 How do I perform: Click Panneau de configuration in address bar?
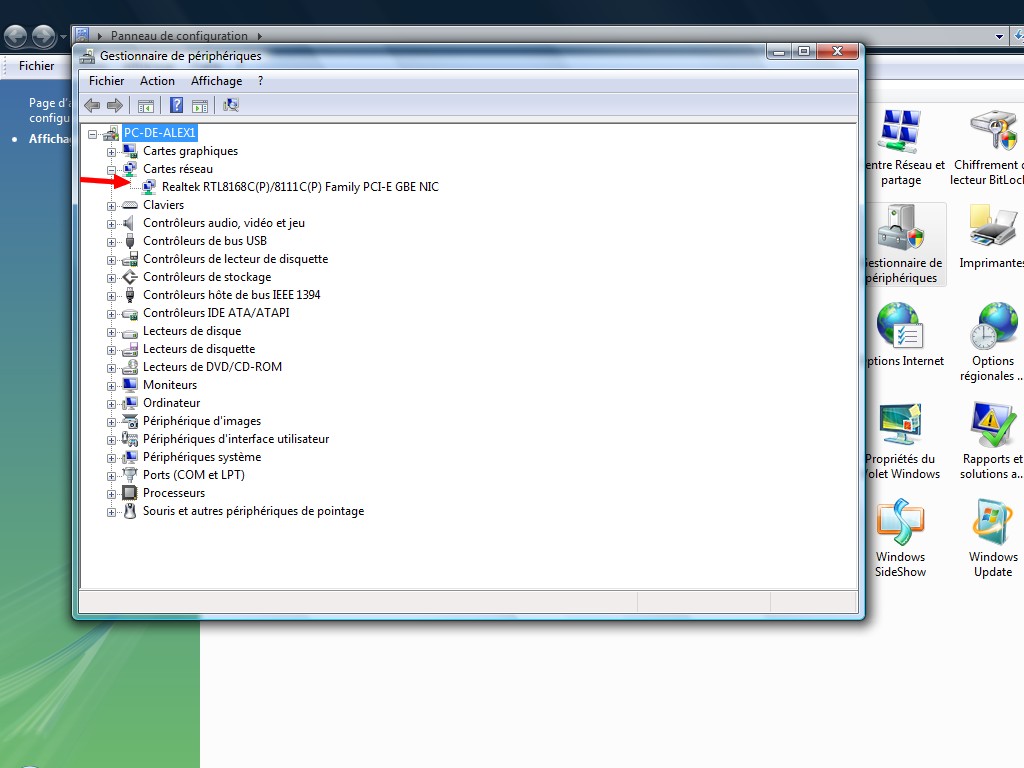coord(179,36)
